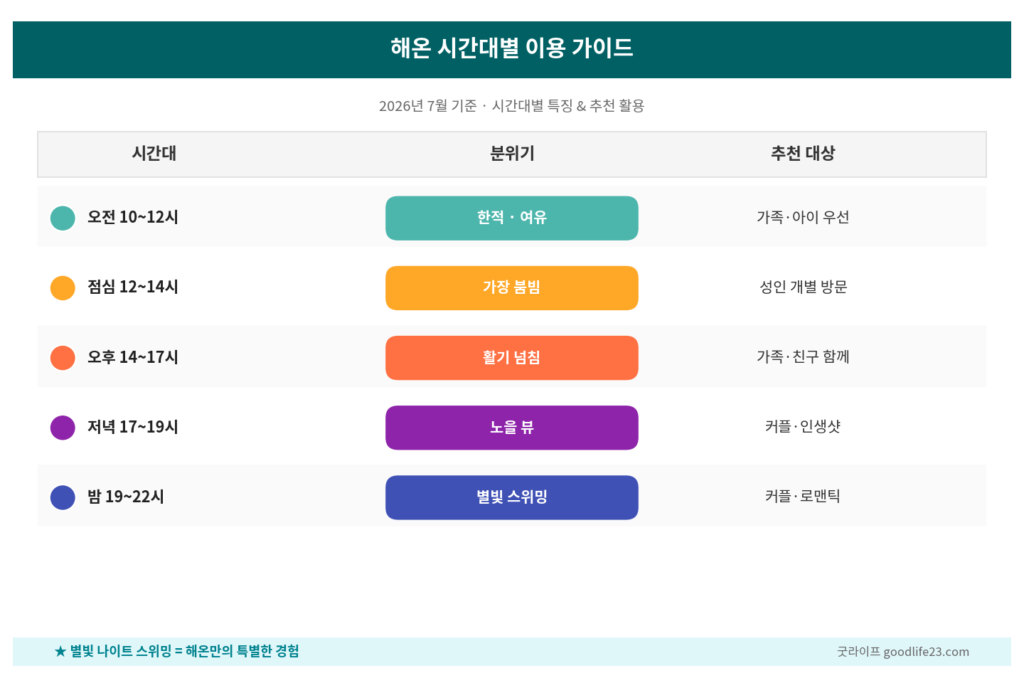
Task: Select the 가장 붐빔 badge
Action: coord(511,288)
